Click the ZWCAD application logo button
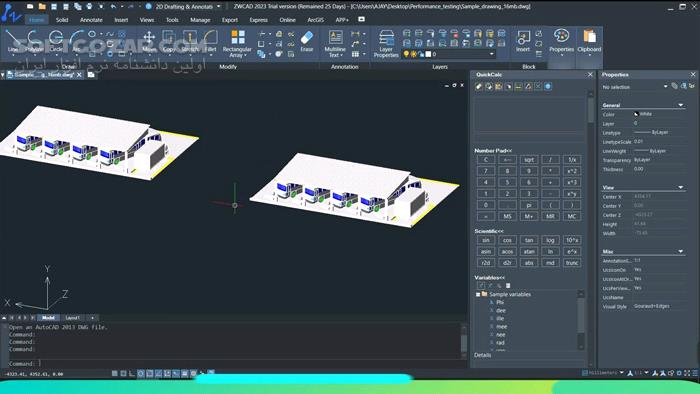This screenshot has width=700, height=394. tap(11, 13)
